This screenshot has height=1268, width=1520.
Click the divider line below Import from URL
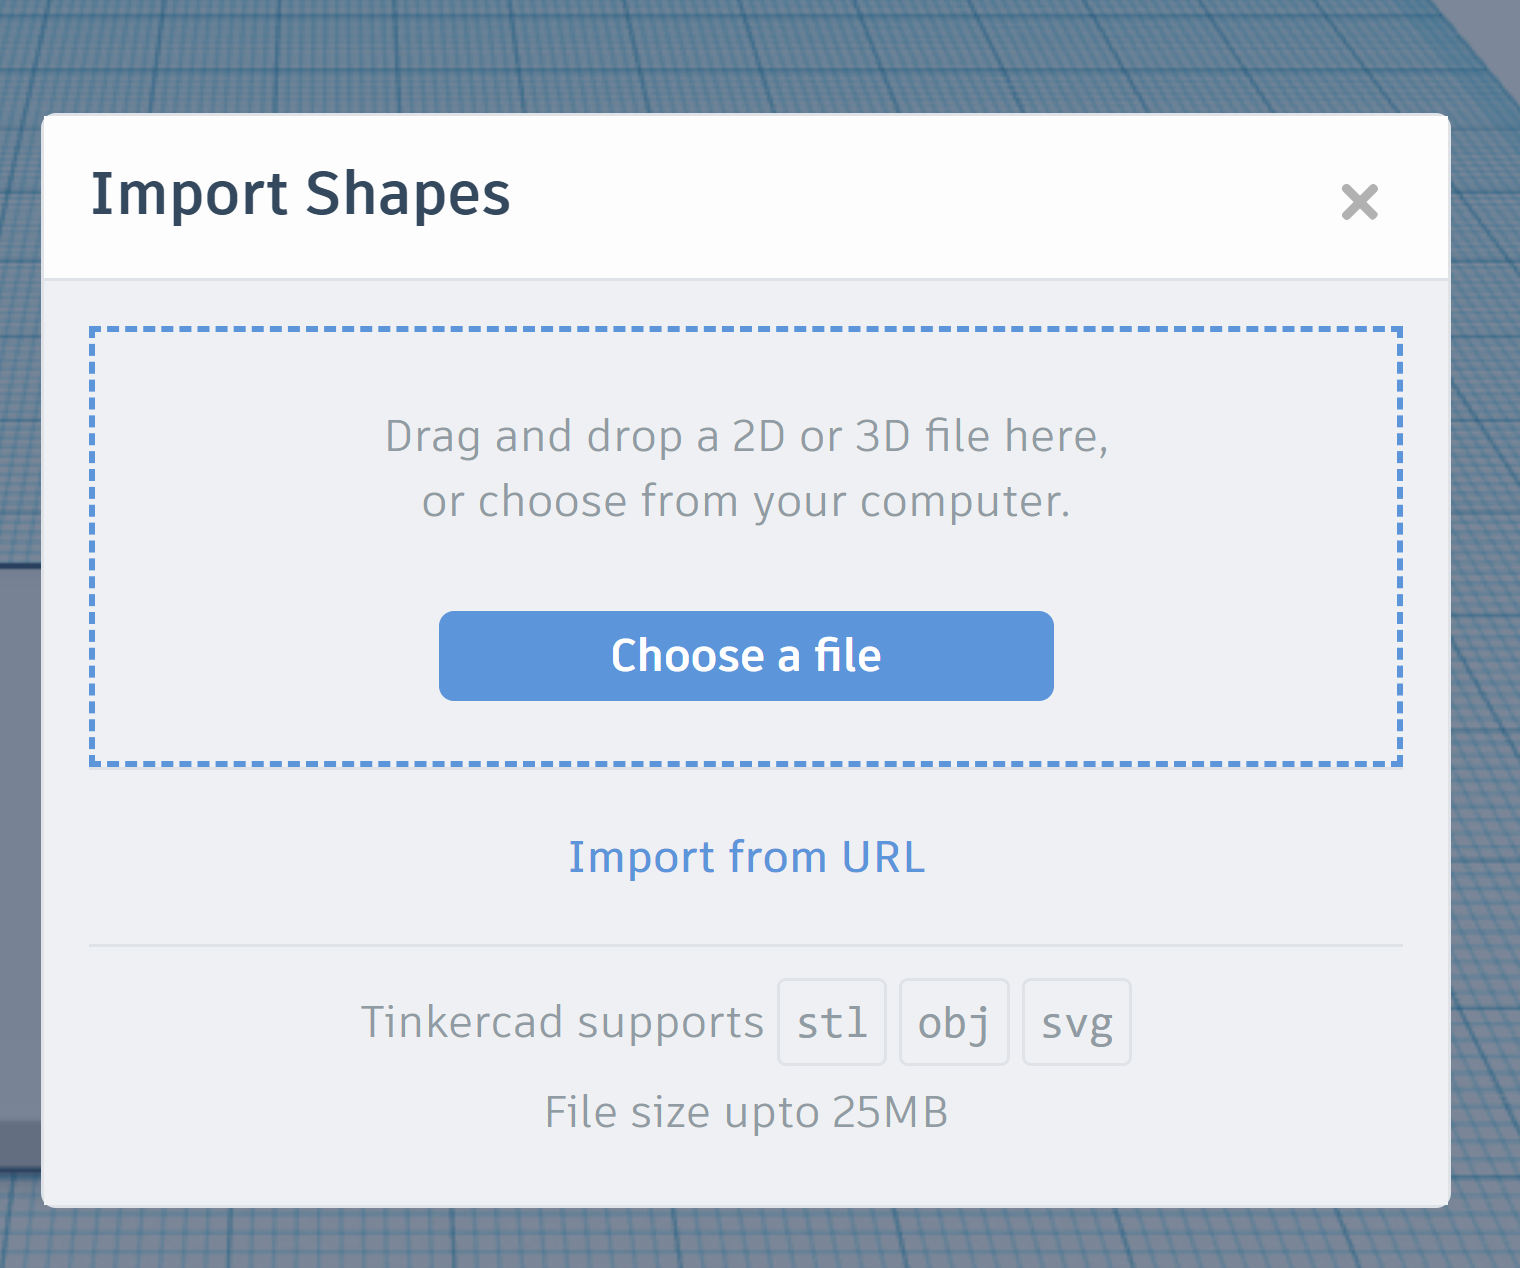point(746,945)
